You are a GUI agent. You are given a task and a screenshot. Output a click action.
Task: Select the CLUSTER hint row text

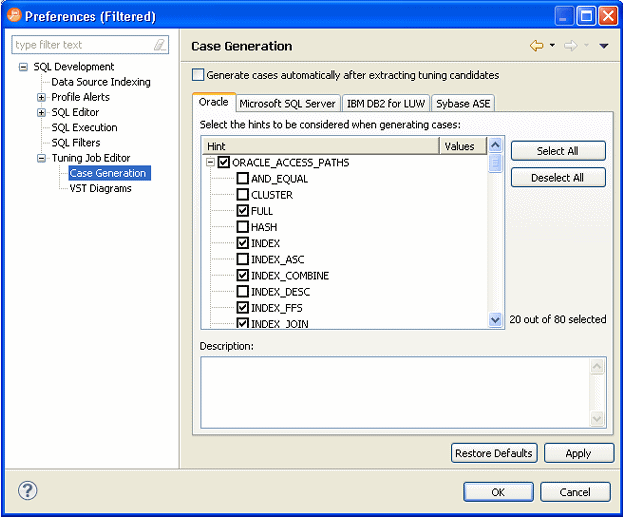coord(272,195)
